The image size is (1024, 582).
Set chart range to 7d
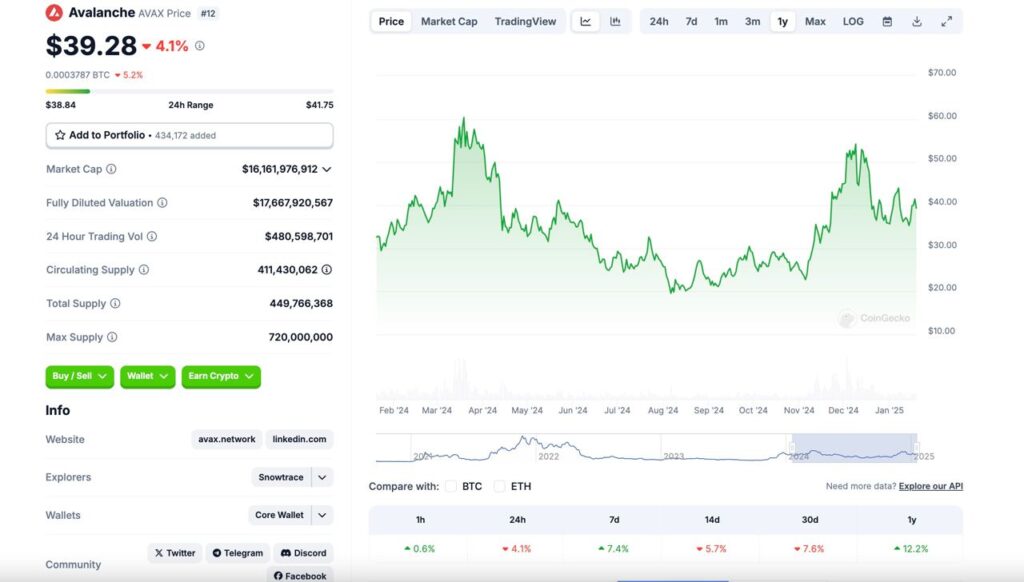point(691,22)
